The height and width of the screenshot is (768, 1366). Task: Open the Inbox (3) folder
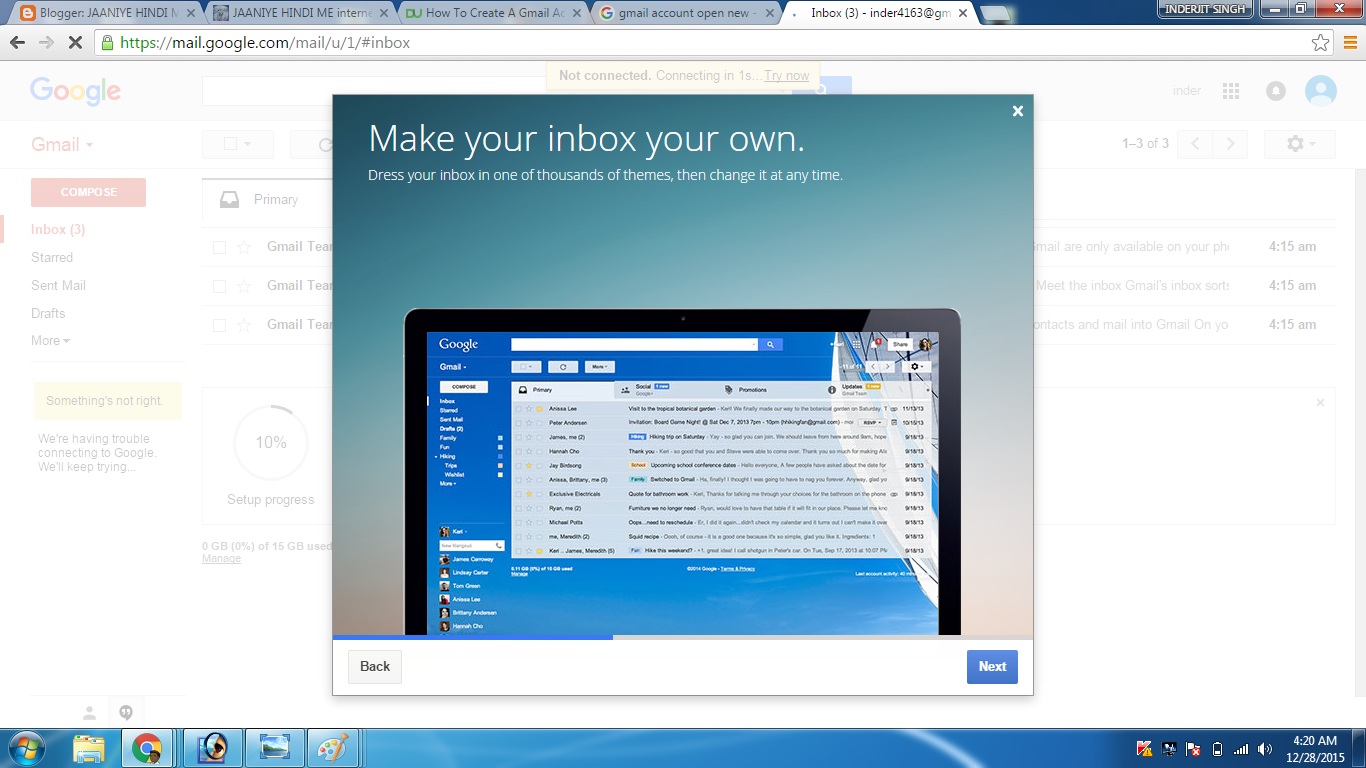(58, 229)
